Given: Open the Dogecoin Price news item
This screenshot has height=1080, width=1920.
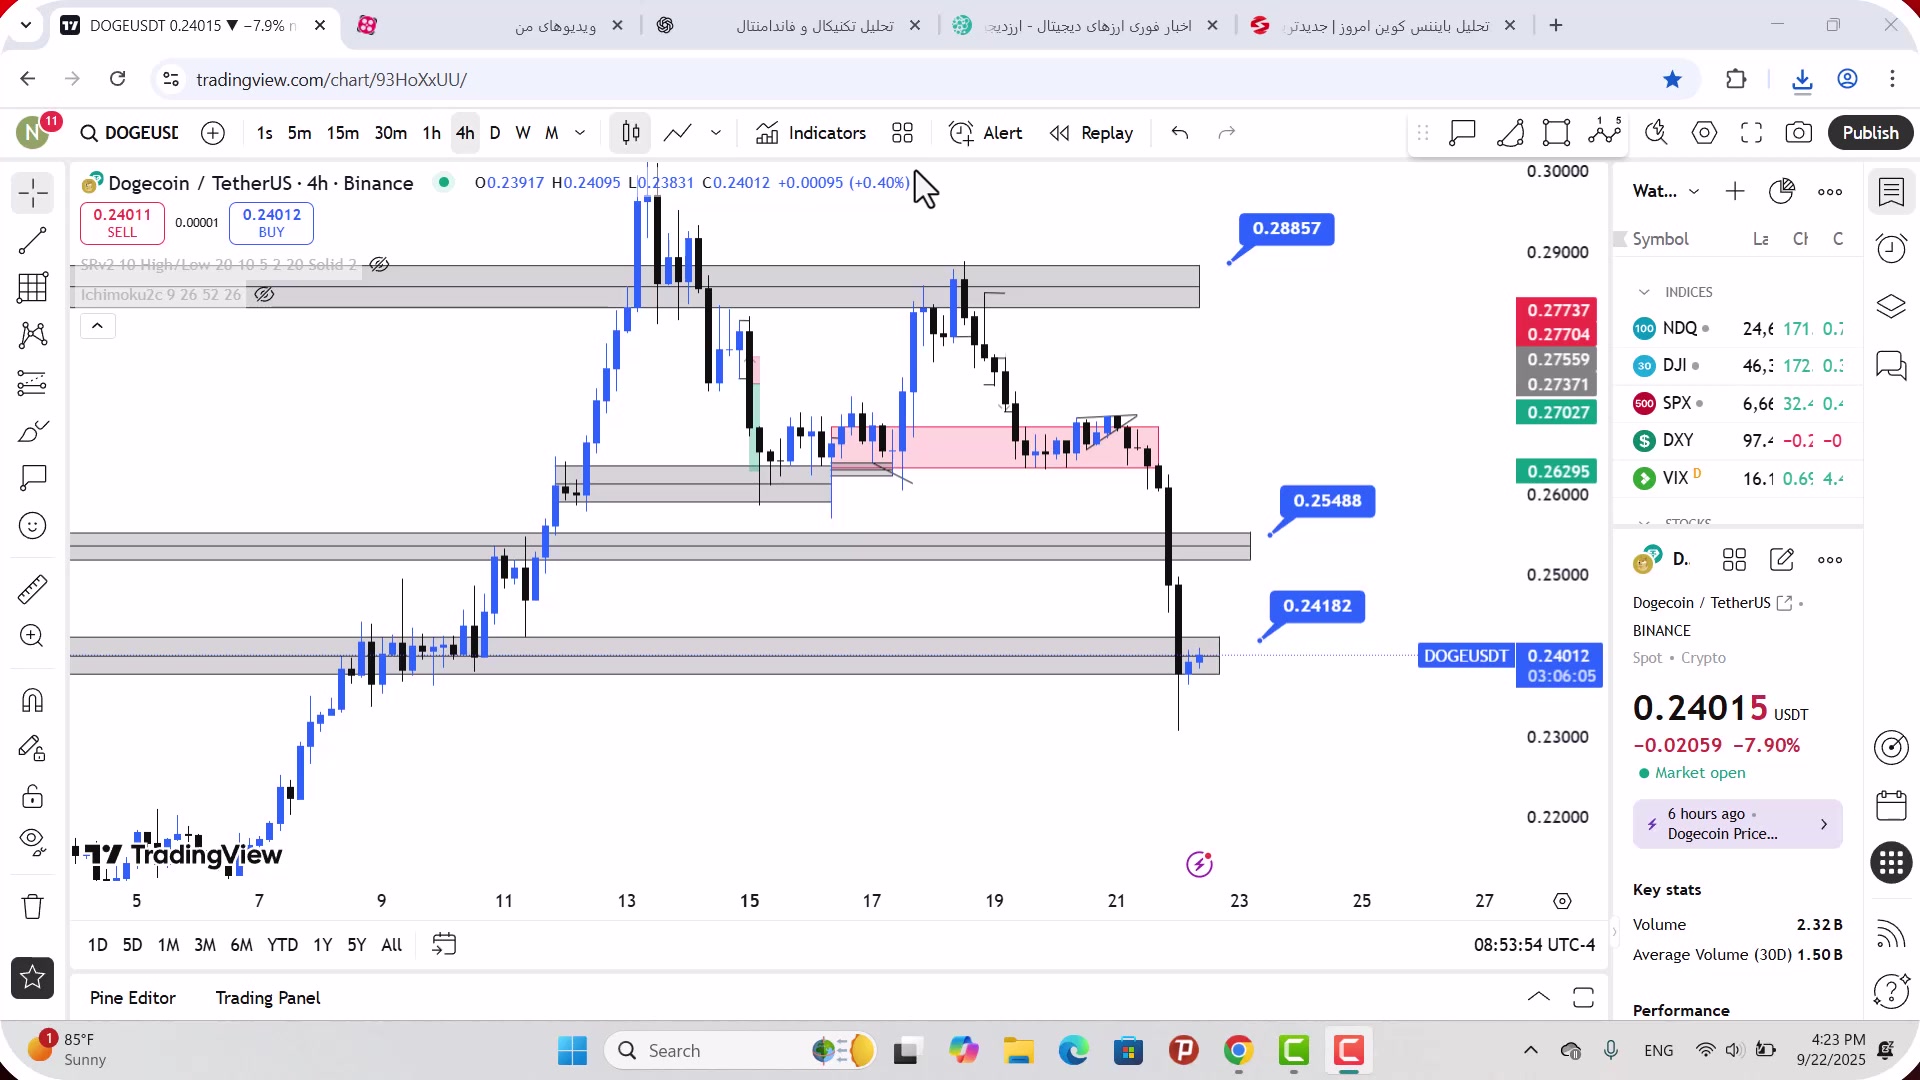Looking at the screenshot, I should coord(1737,824).
